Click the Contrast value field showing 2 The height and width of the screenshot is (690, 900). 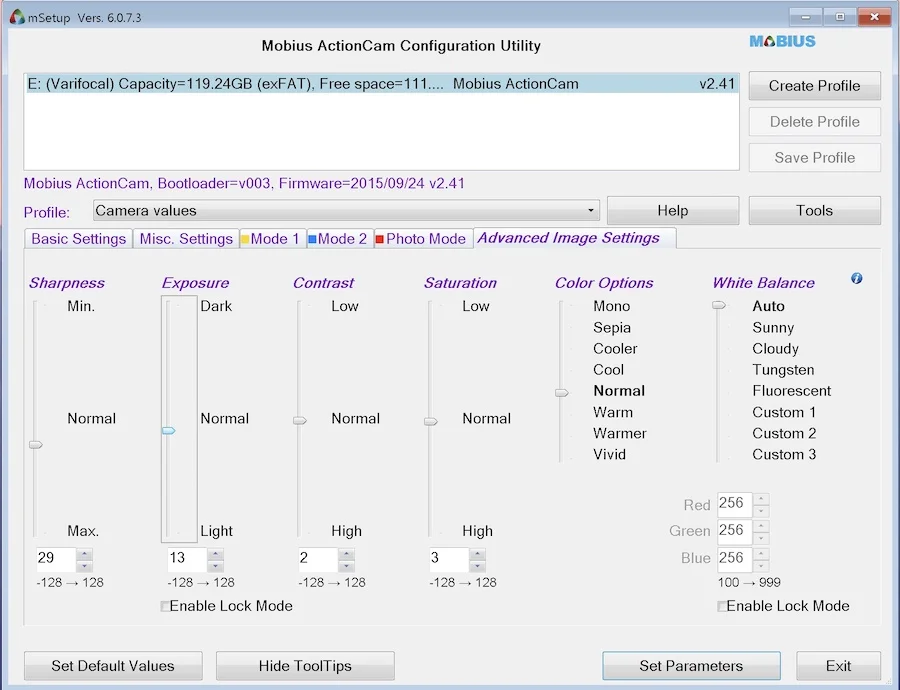(x=317, y=559)
